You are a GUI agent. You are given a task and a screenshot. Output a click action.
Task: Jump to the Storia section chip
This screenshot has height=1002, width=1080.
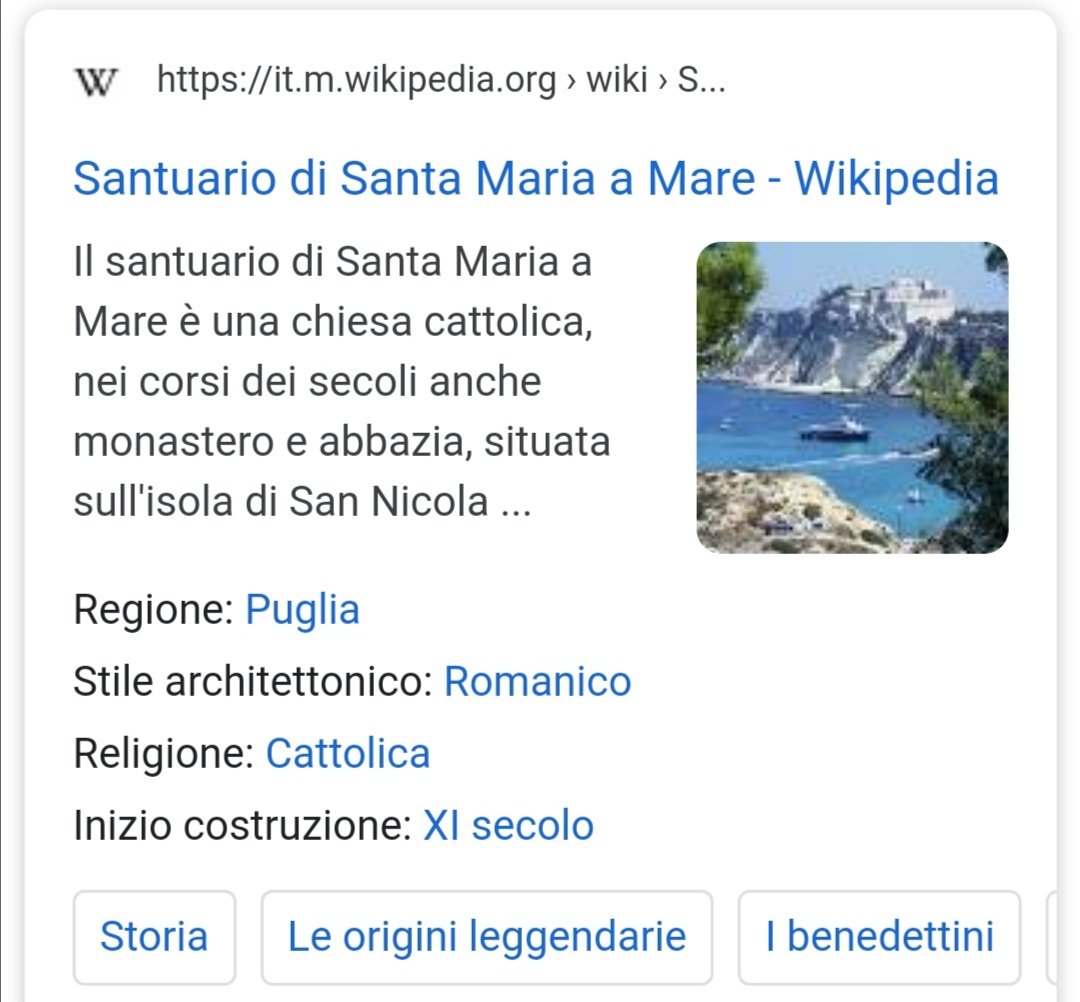click(154, 937)
